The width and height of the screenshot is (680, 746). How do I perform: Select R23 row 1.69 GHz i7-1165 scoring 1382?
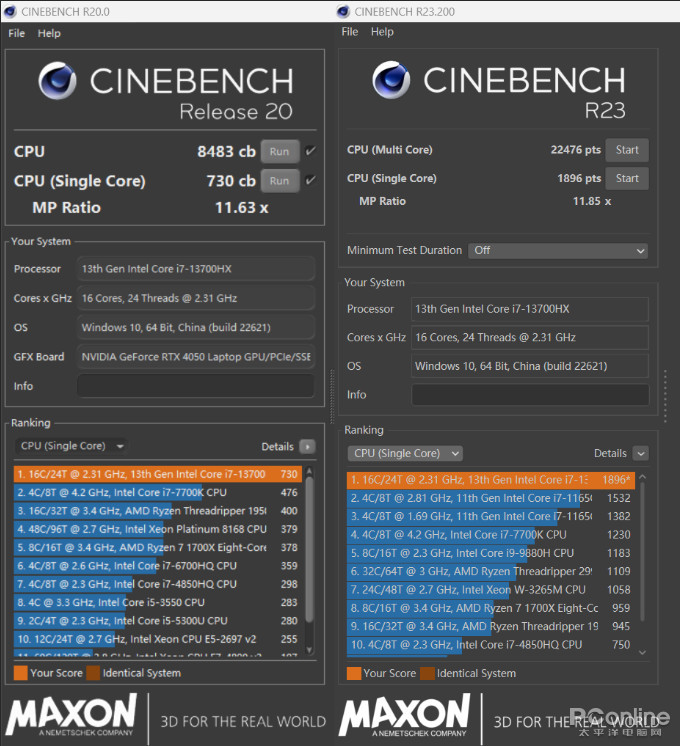pos(491,517)
